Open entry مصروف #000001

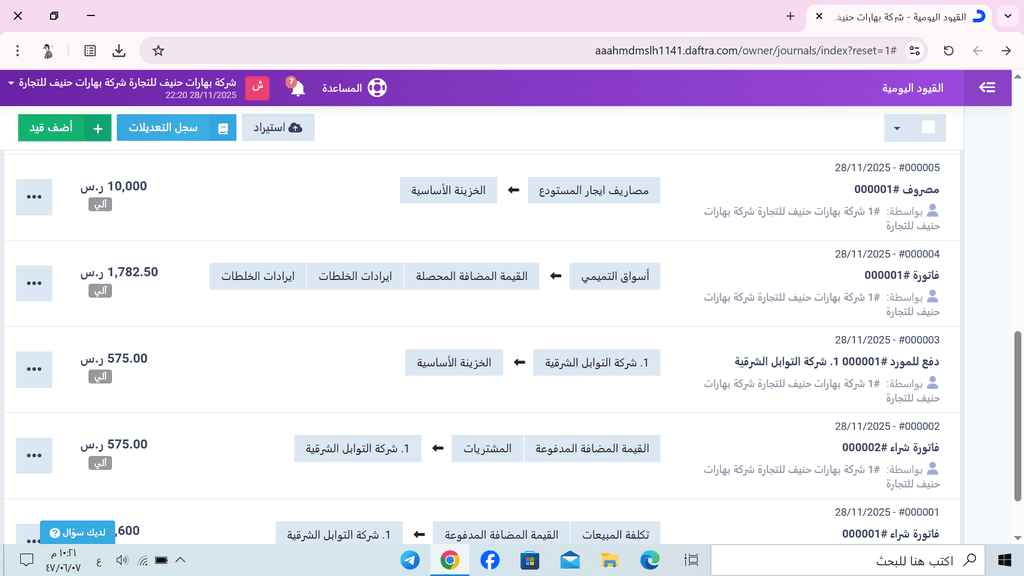pyautogui.click(x=897, y=189)
